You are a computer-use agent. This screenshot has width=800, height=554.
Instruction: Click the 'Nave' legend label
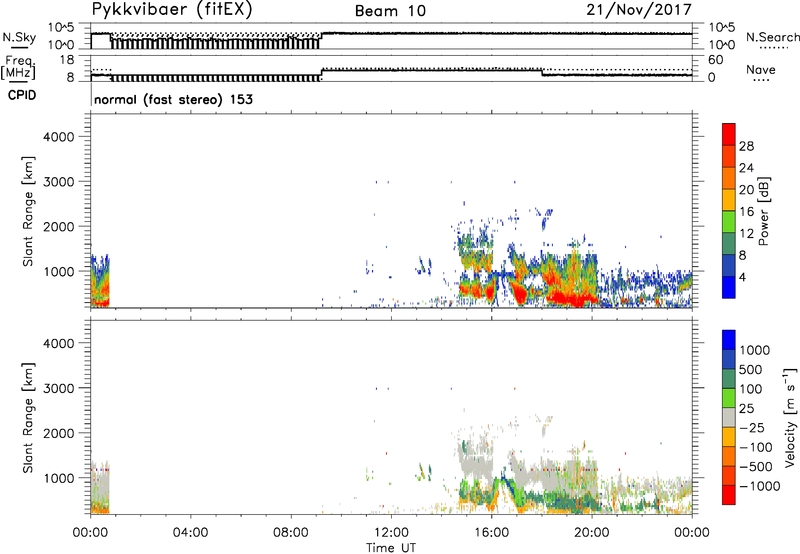(x=761, y=70)
